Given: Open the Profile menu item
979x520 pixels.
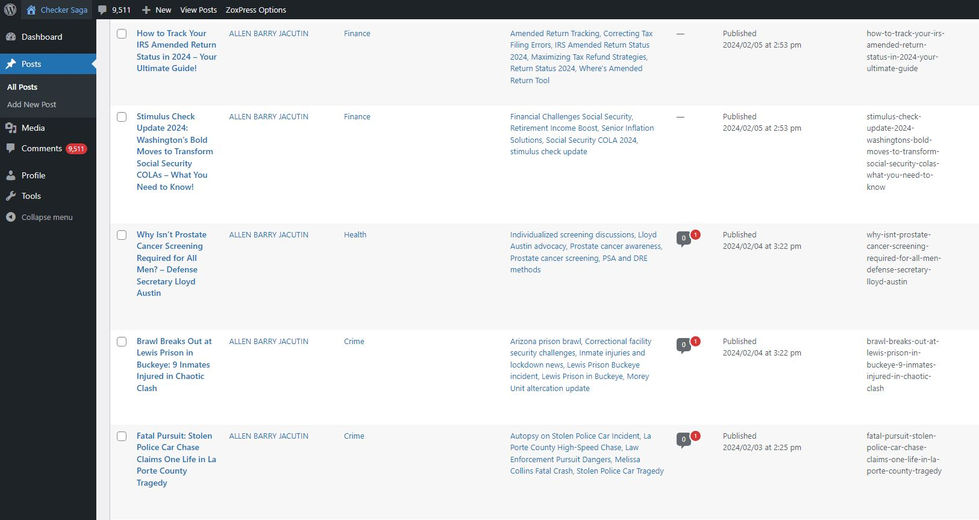Looking at the screenshot, I should click(48, 175).
